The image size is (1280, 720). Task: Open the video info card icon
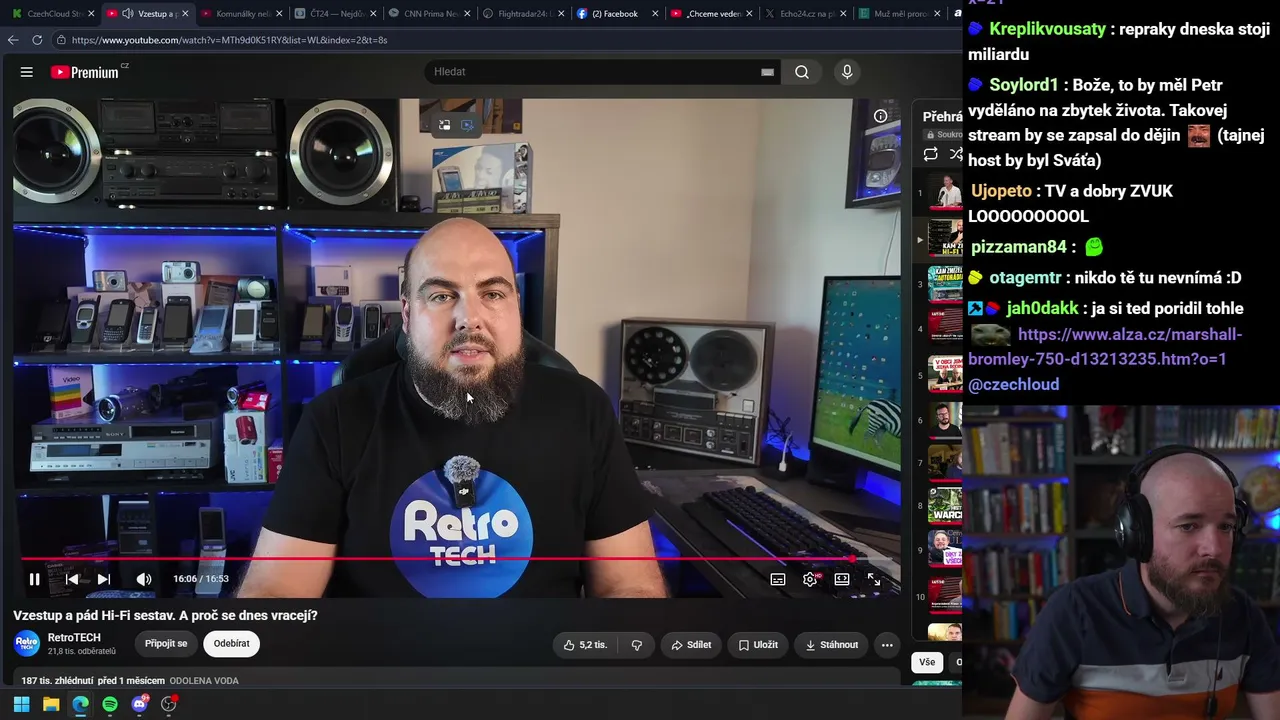click(881, 116)
